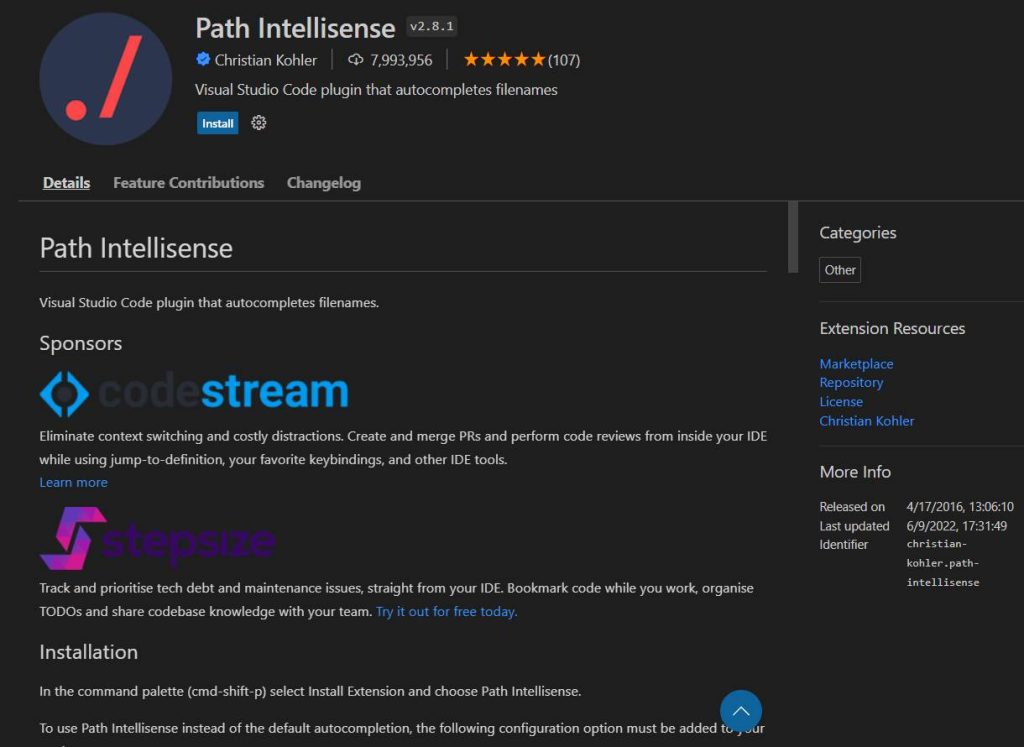Click the Stepsize sponsor logo
Image resolution: width=1024 pixels, height=747 pixels.
pos(158,539)
